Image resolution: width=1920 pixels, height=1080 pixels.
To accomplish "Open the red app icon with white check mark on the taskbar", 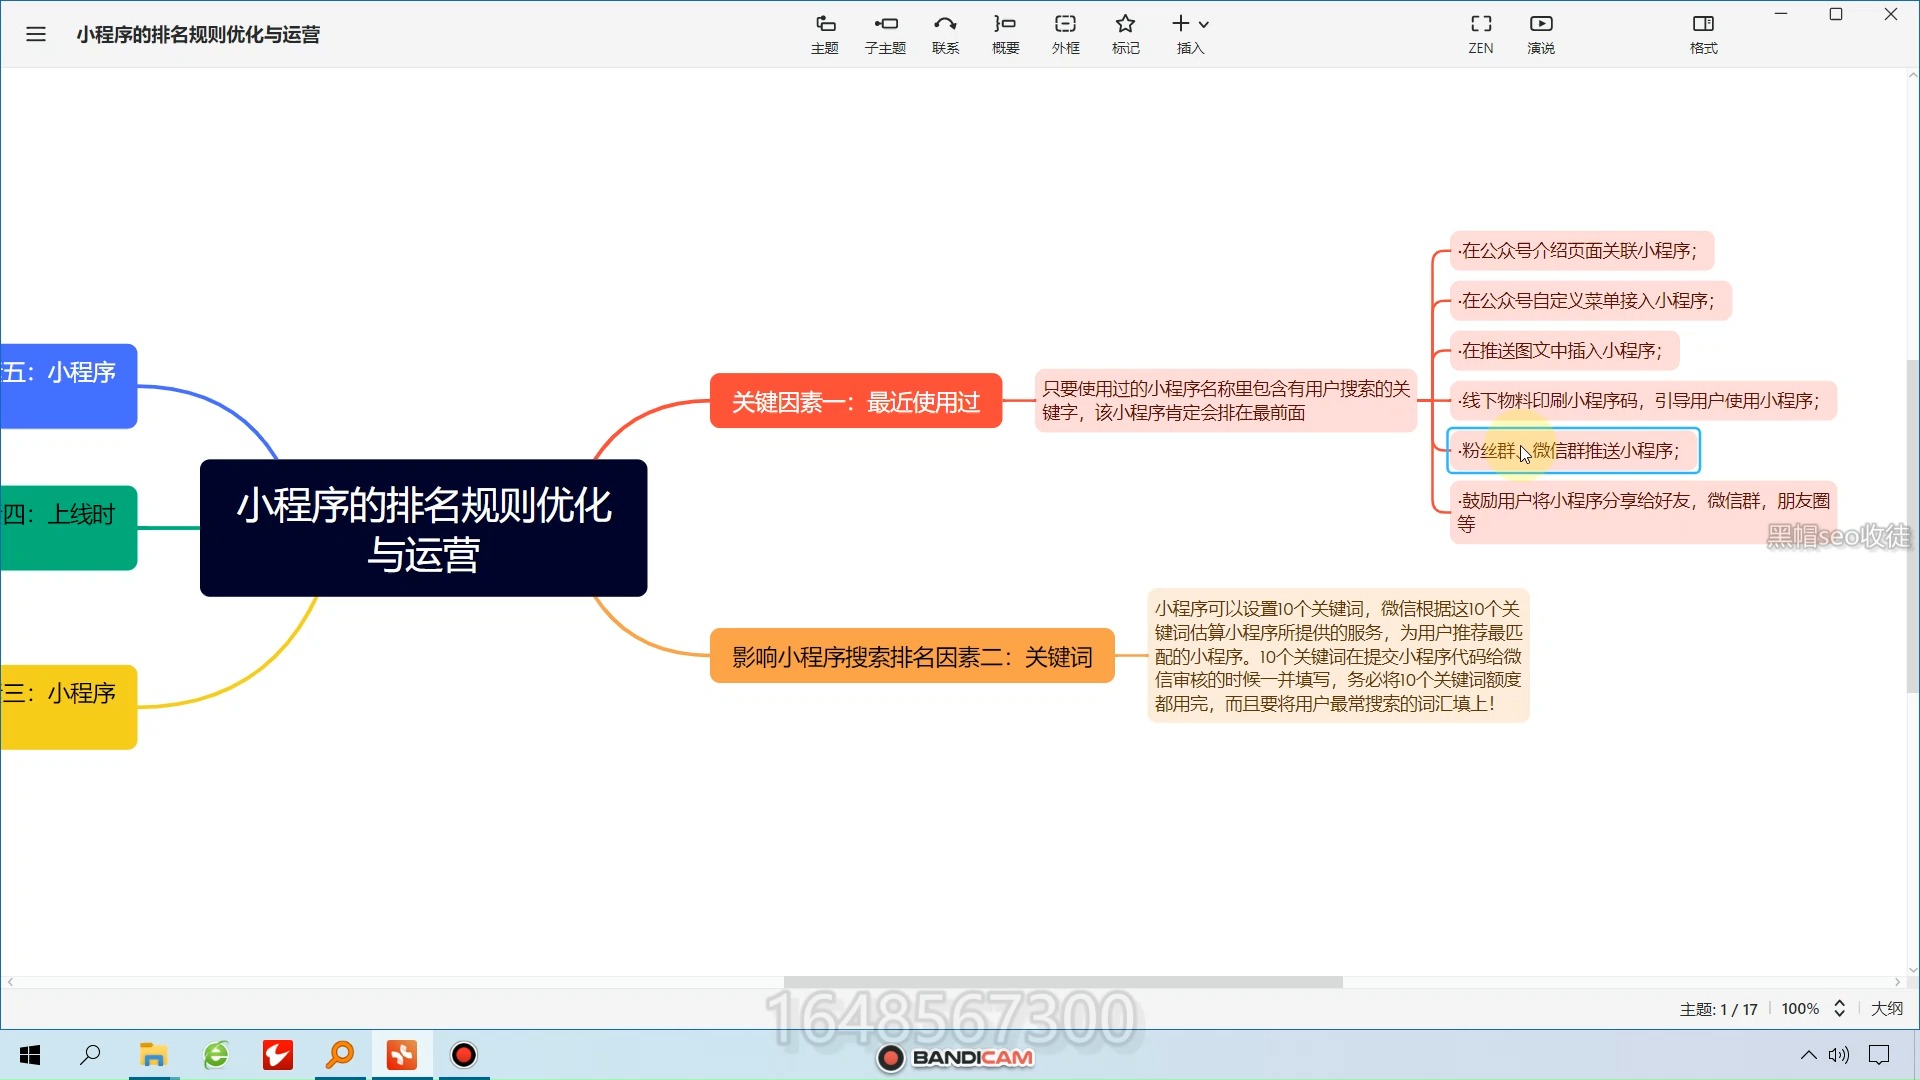I will point(278,1055).
